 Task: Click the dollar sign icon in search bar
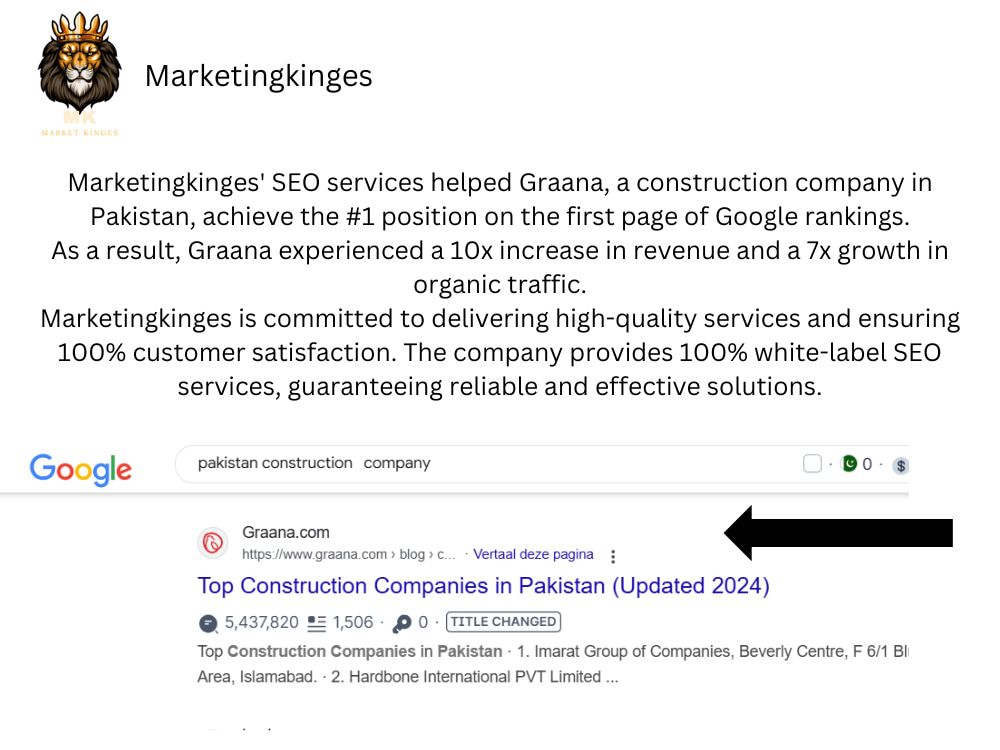(x=901, y=466)
